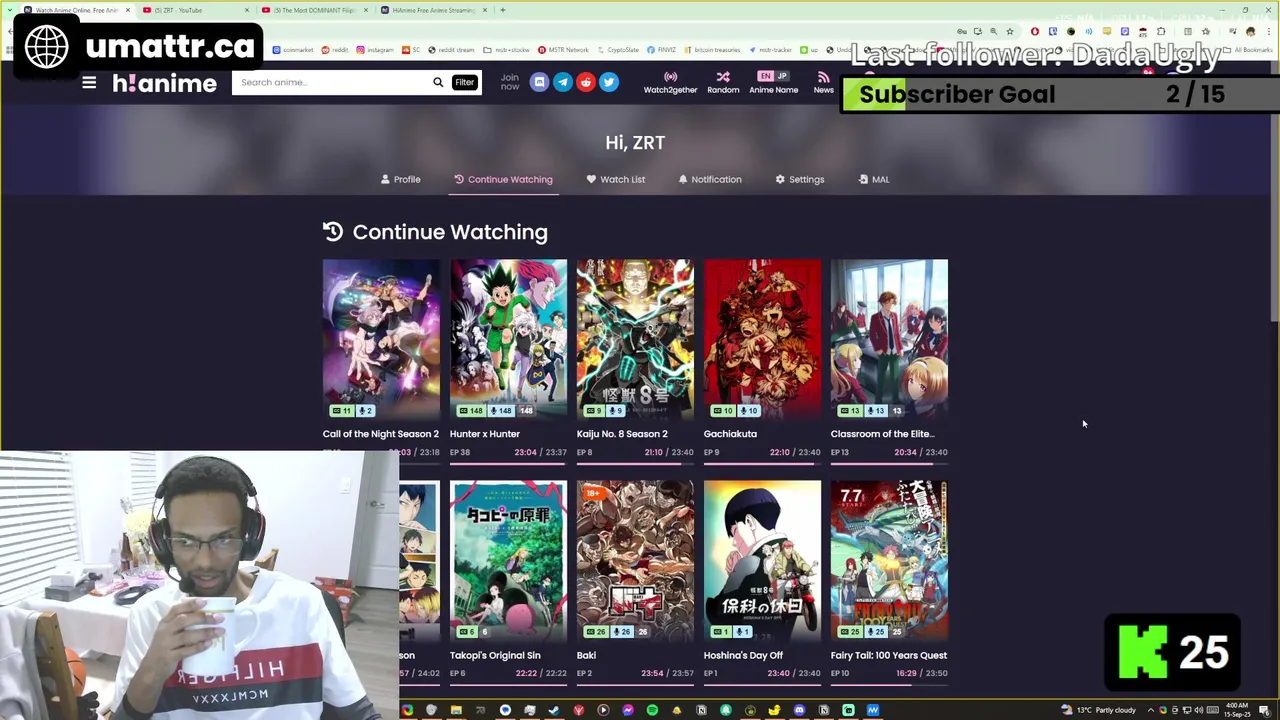Open Hunter x Hunter poster
Image resolution: width=1280 pixels, height=720 pixels.
[x=508, y=339]
